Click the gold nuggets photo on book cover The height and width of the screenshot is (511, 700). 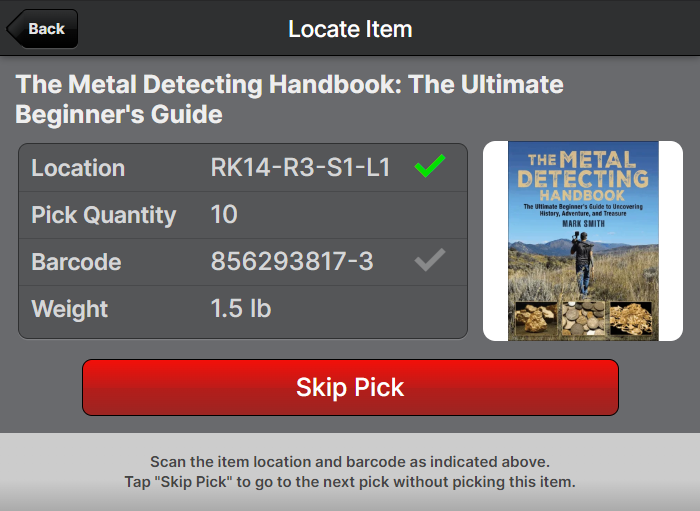(x=536, y=319)
